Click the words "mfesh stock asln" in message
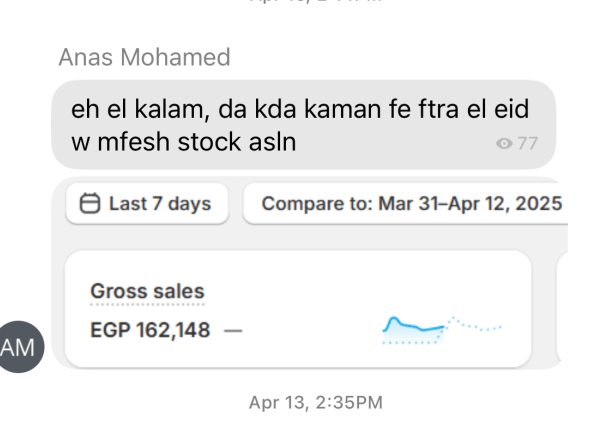The width and height of the screenshot is (605, 426). click(x=197, y=142)
